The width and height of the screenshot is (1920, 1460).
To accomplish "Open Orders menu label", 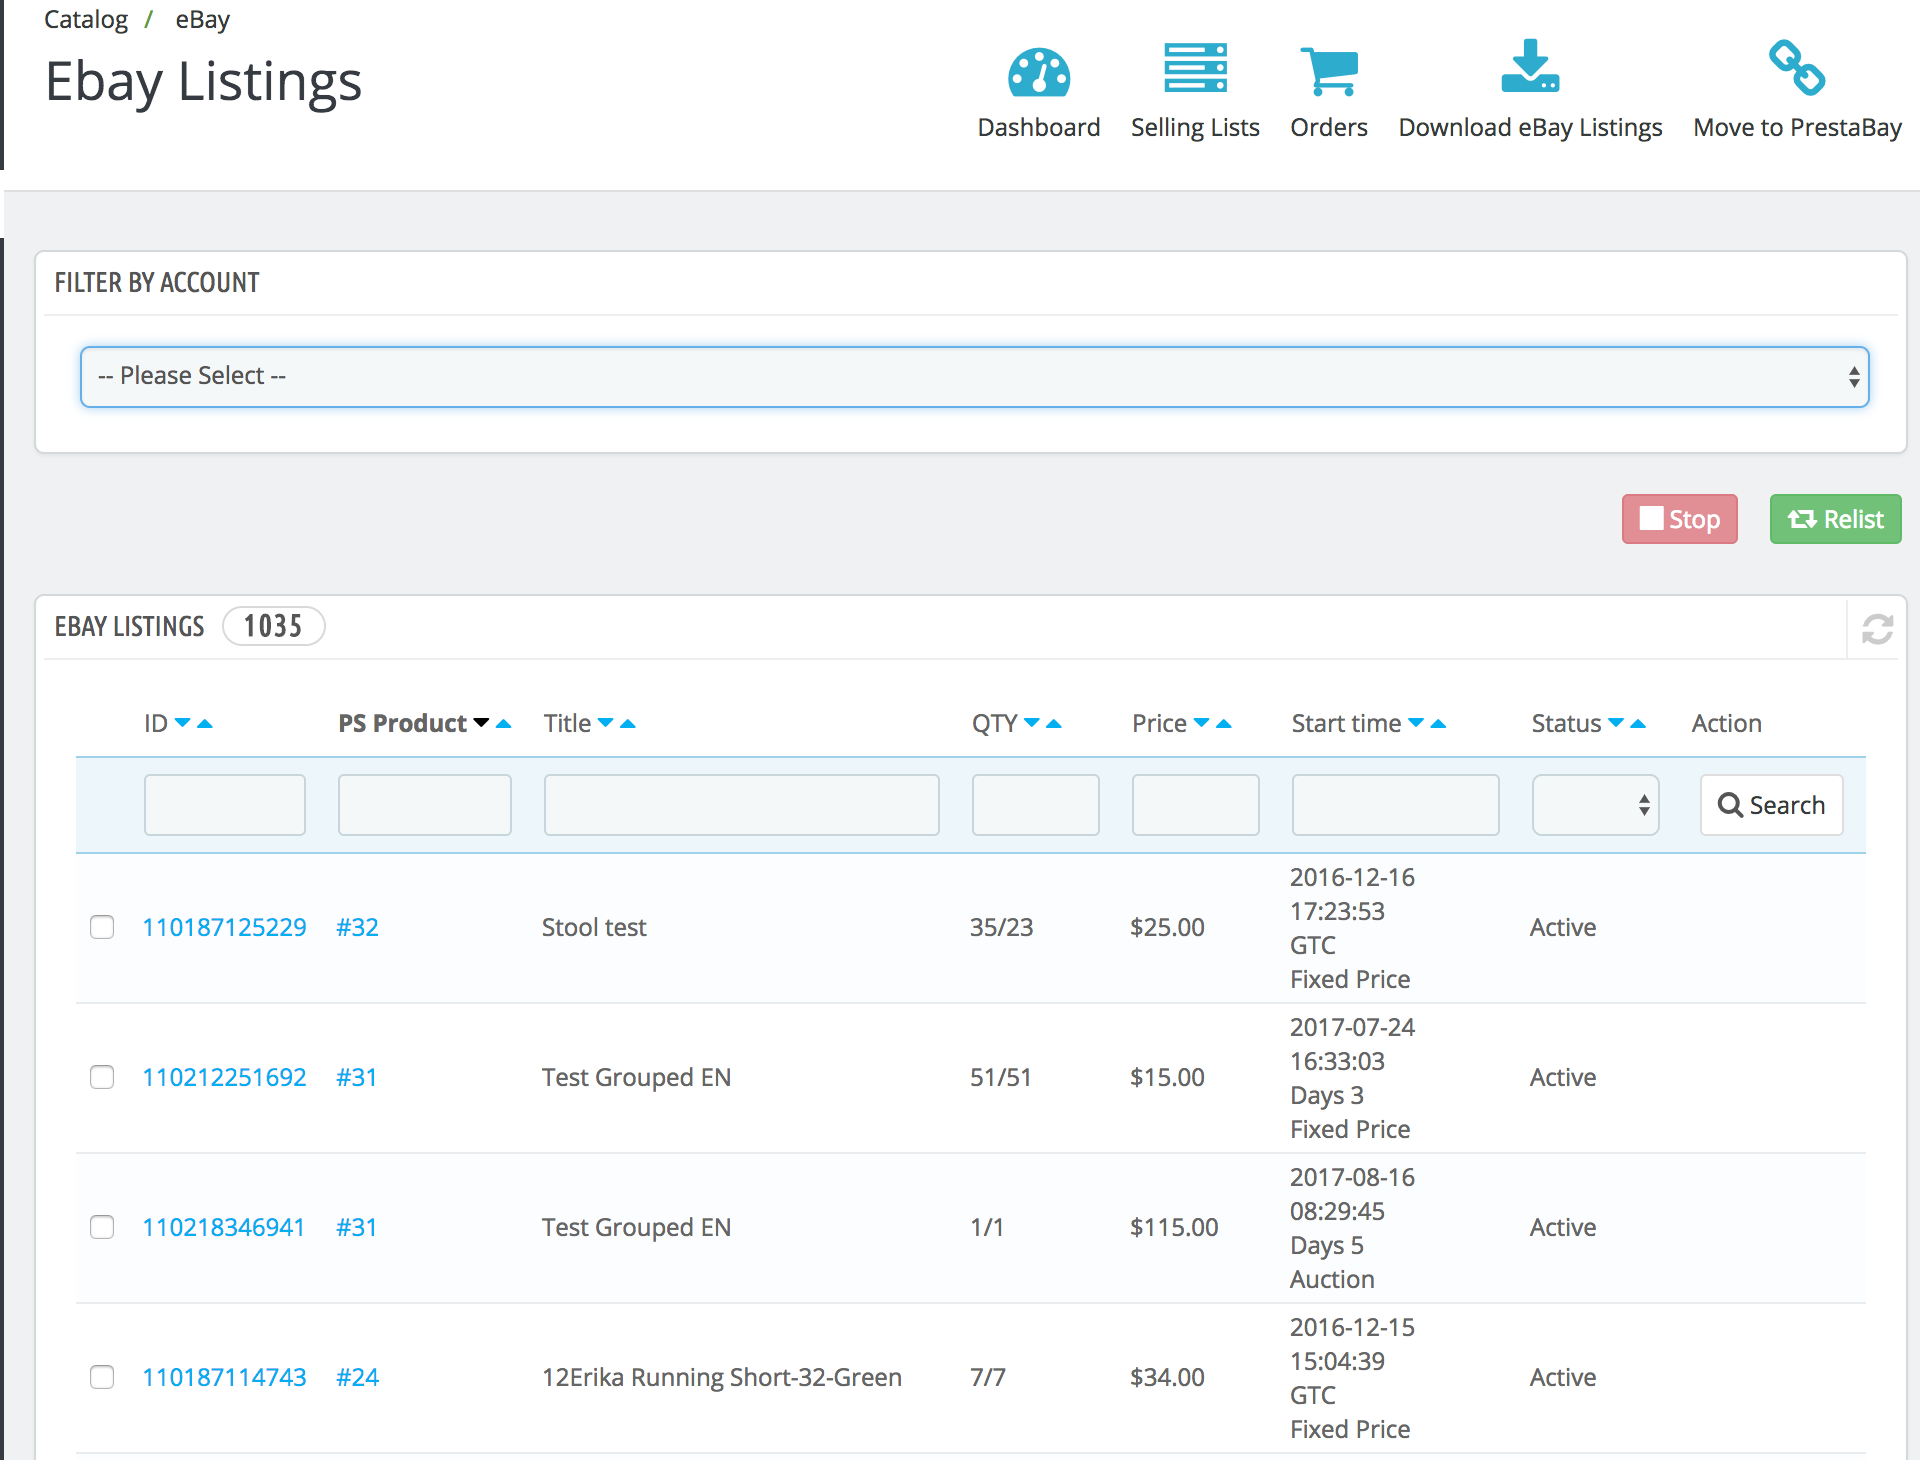I will pyautogui.click(x=1329, y=127).
